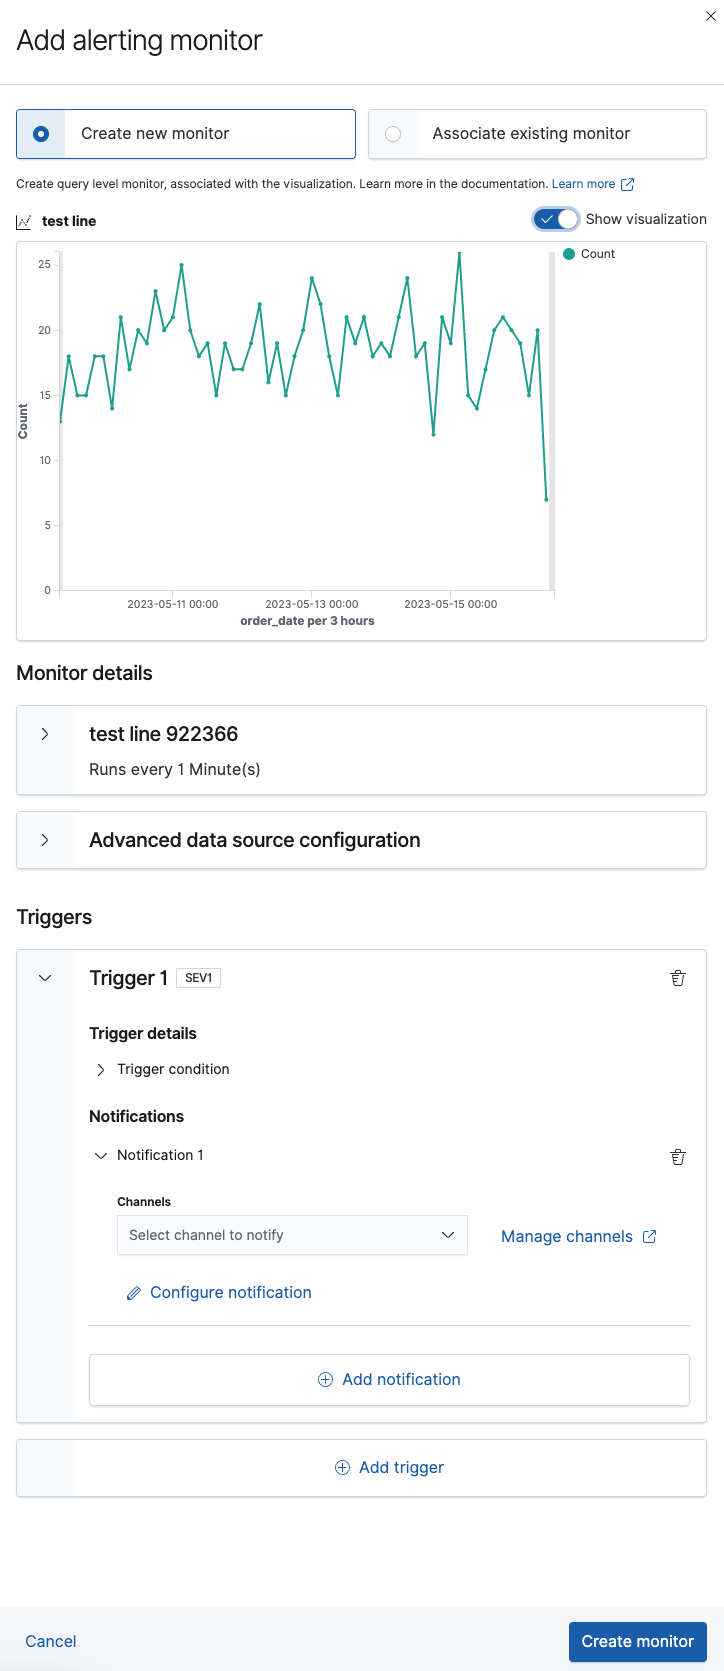Delete Trigger 1 using its trash icon
Screen dimensions: 724x1671
pos(678,978)
